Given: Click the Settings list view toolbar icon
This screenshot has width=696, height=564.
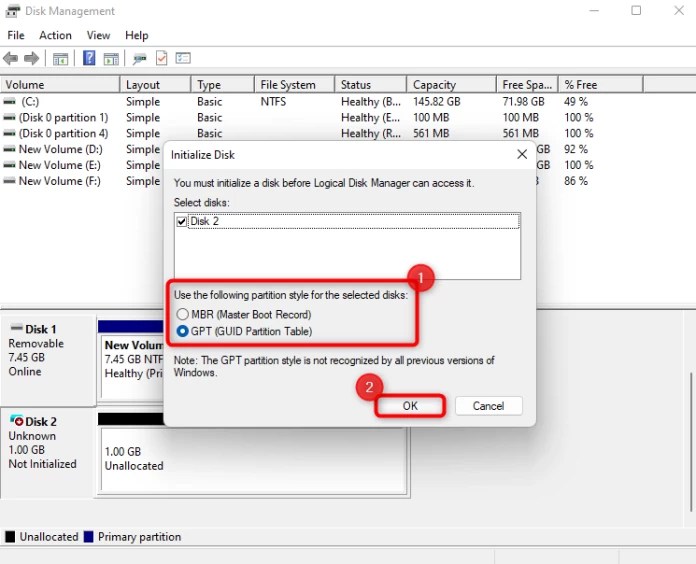Looking at the screenshot, I should (x=183, y=58).
